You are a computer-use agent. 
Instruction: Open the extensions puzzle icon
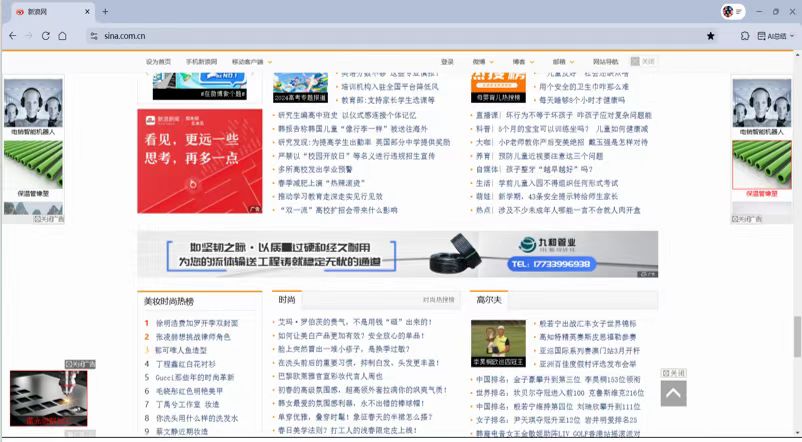click(745, 36)
